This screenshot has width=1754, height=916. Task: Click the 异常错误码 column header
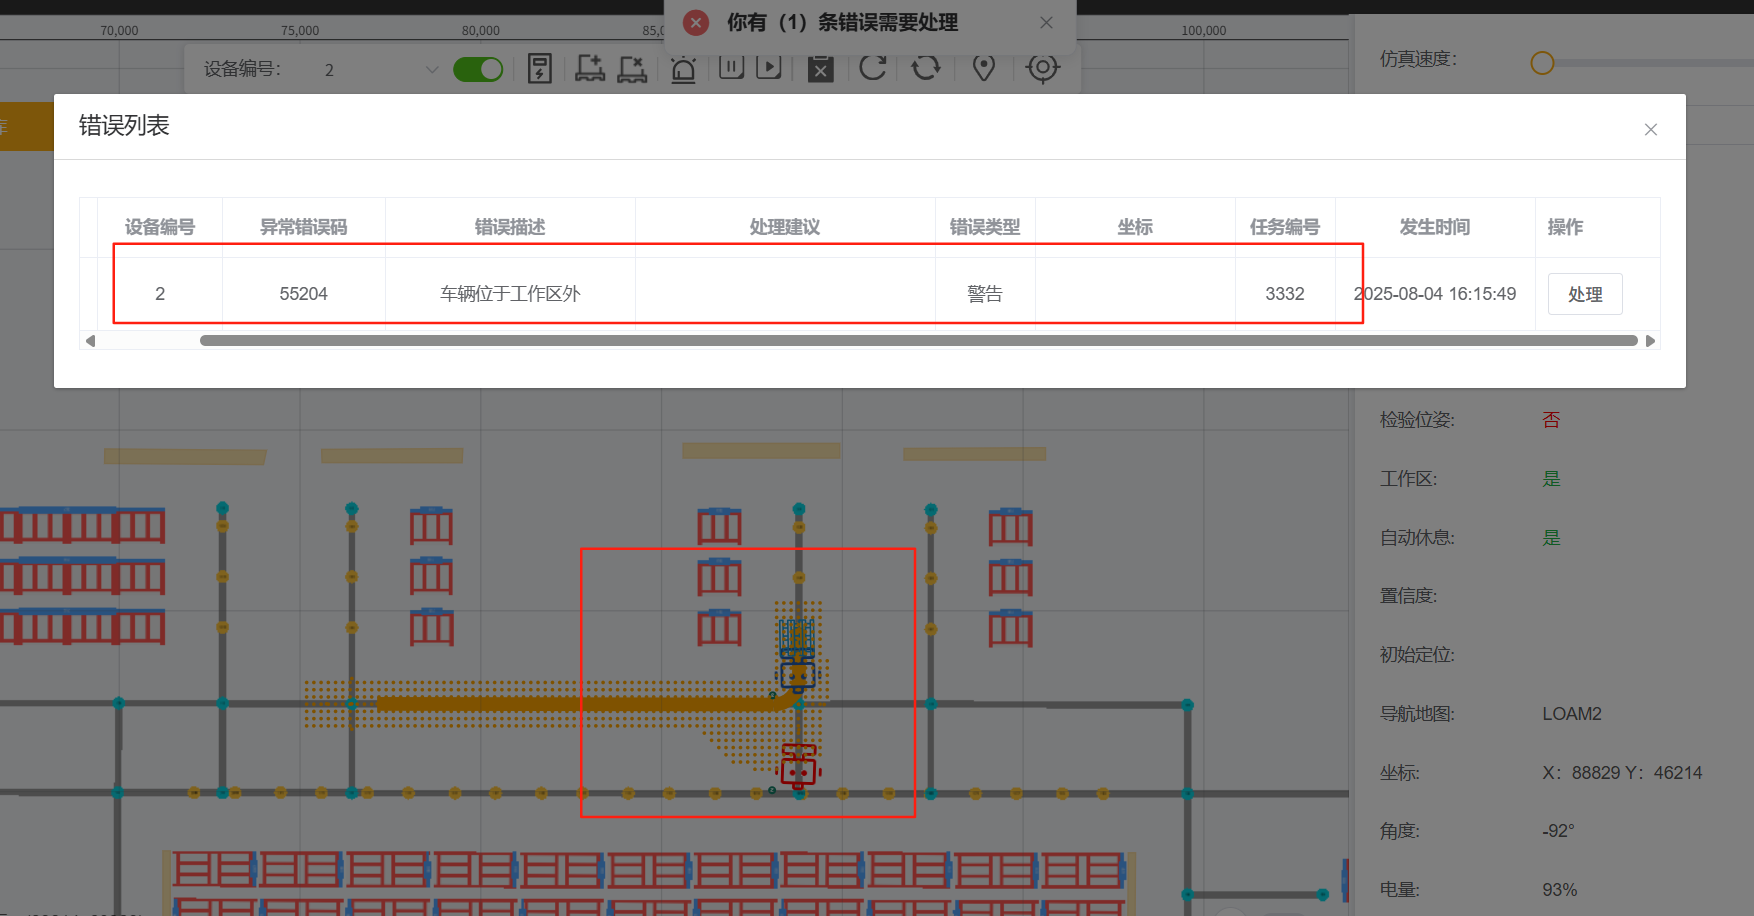pyautogui.click(x=303, y=227)
